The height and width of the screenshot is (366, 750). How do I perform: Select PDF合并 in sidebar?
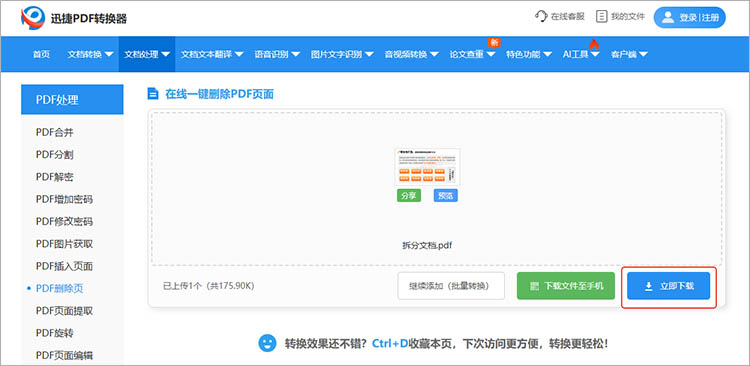pos(55,133)
